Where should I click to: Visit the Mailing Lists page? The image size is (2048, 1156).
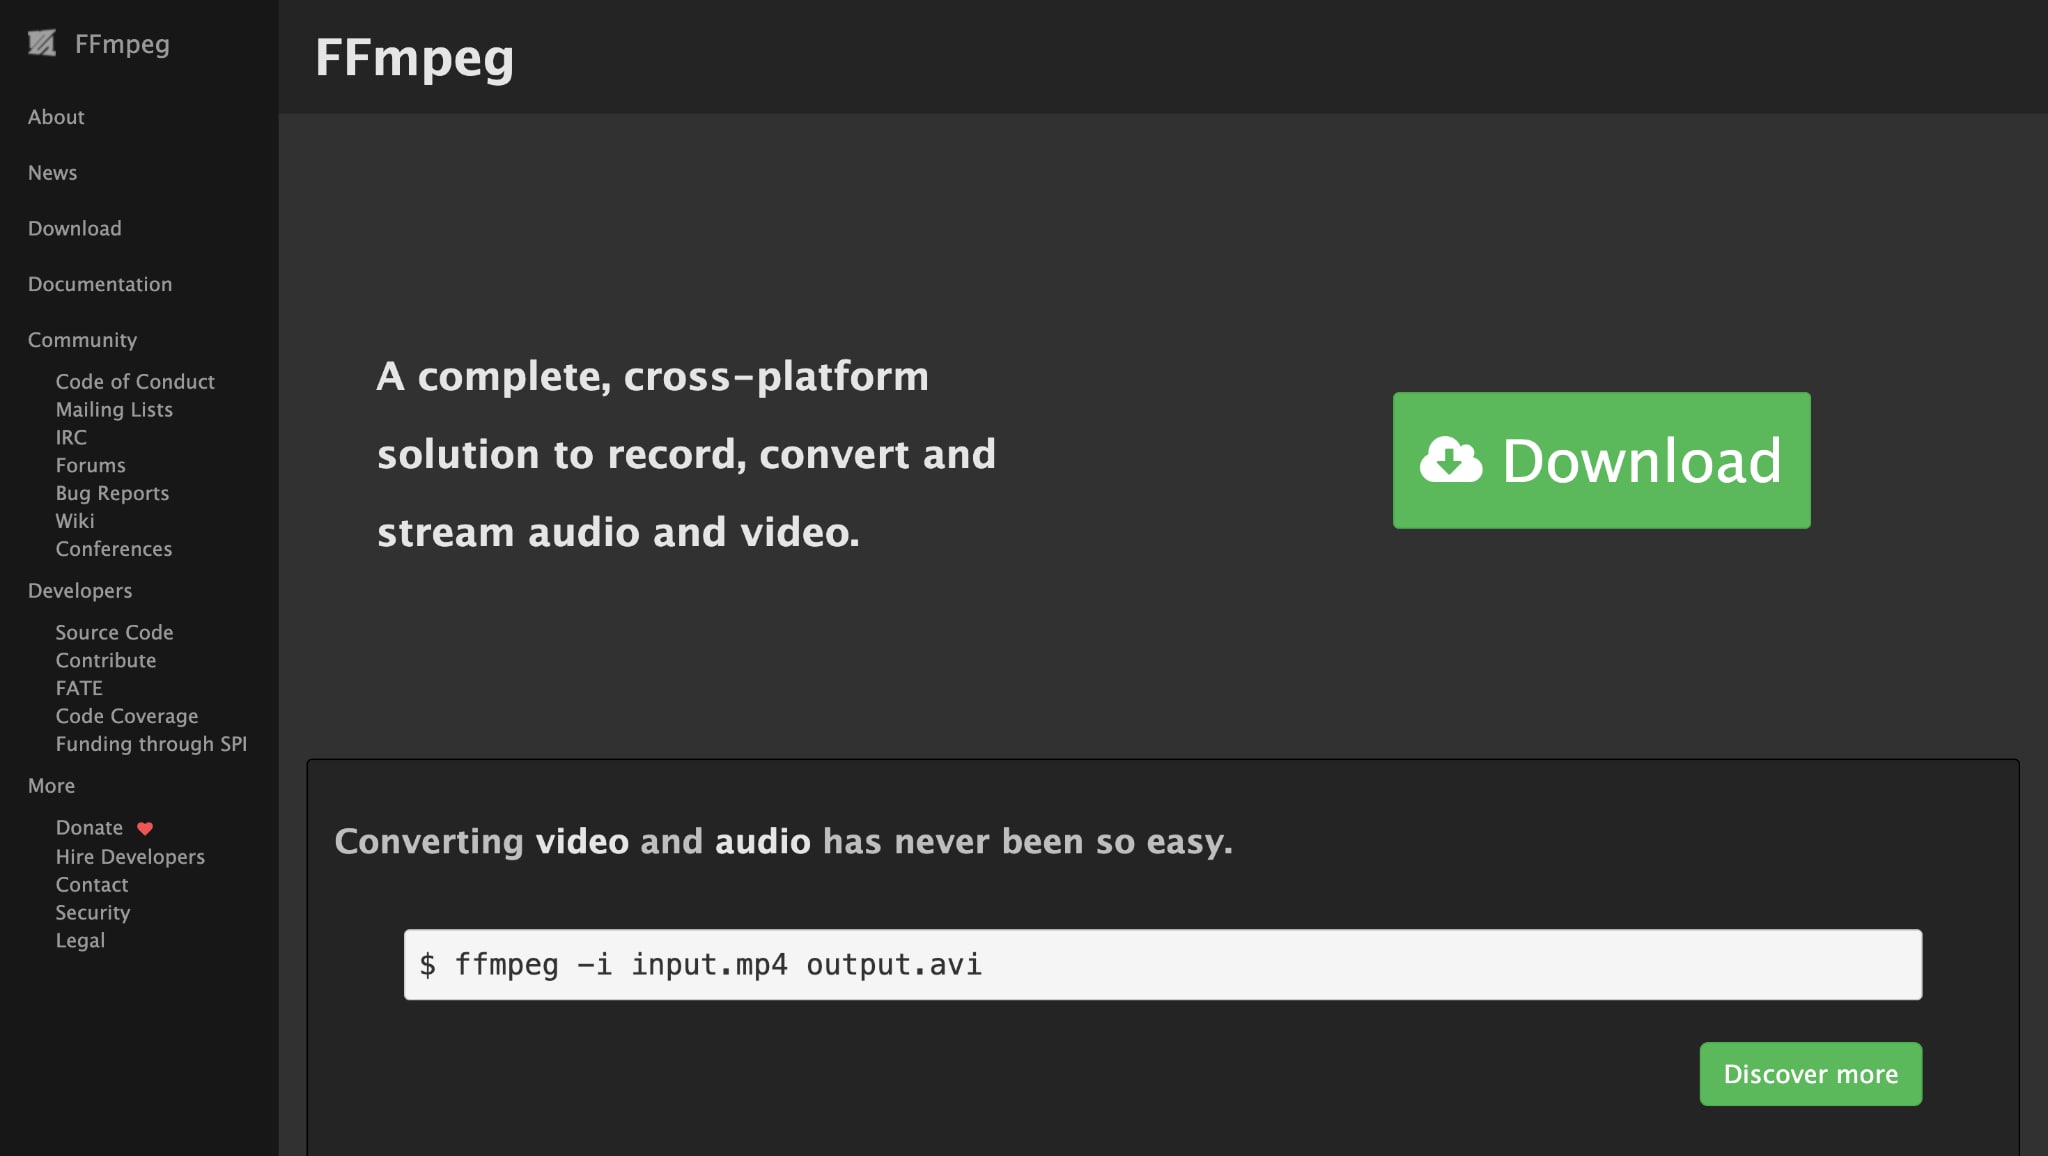[114, 409]
